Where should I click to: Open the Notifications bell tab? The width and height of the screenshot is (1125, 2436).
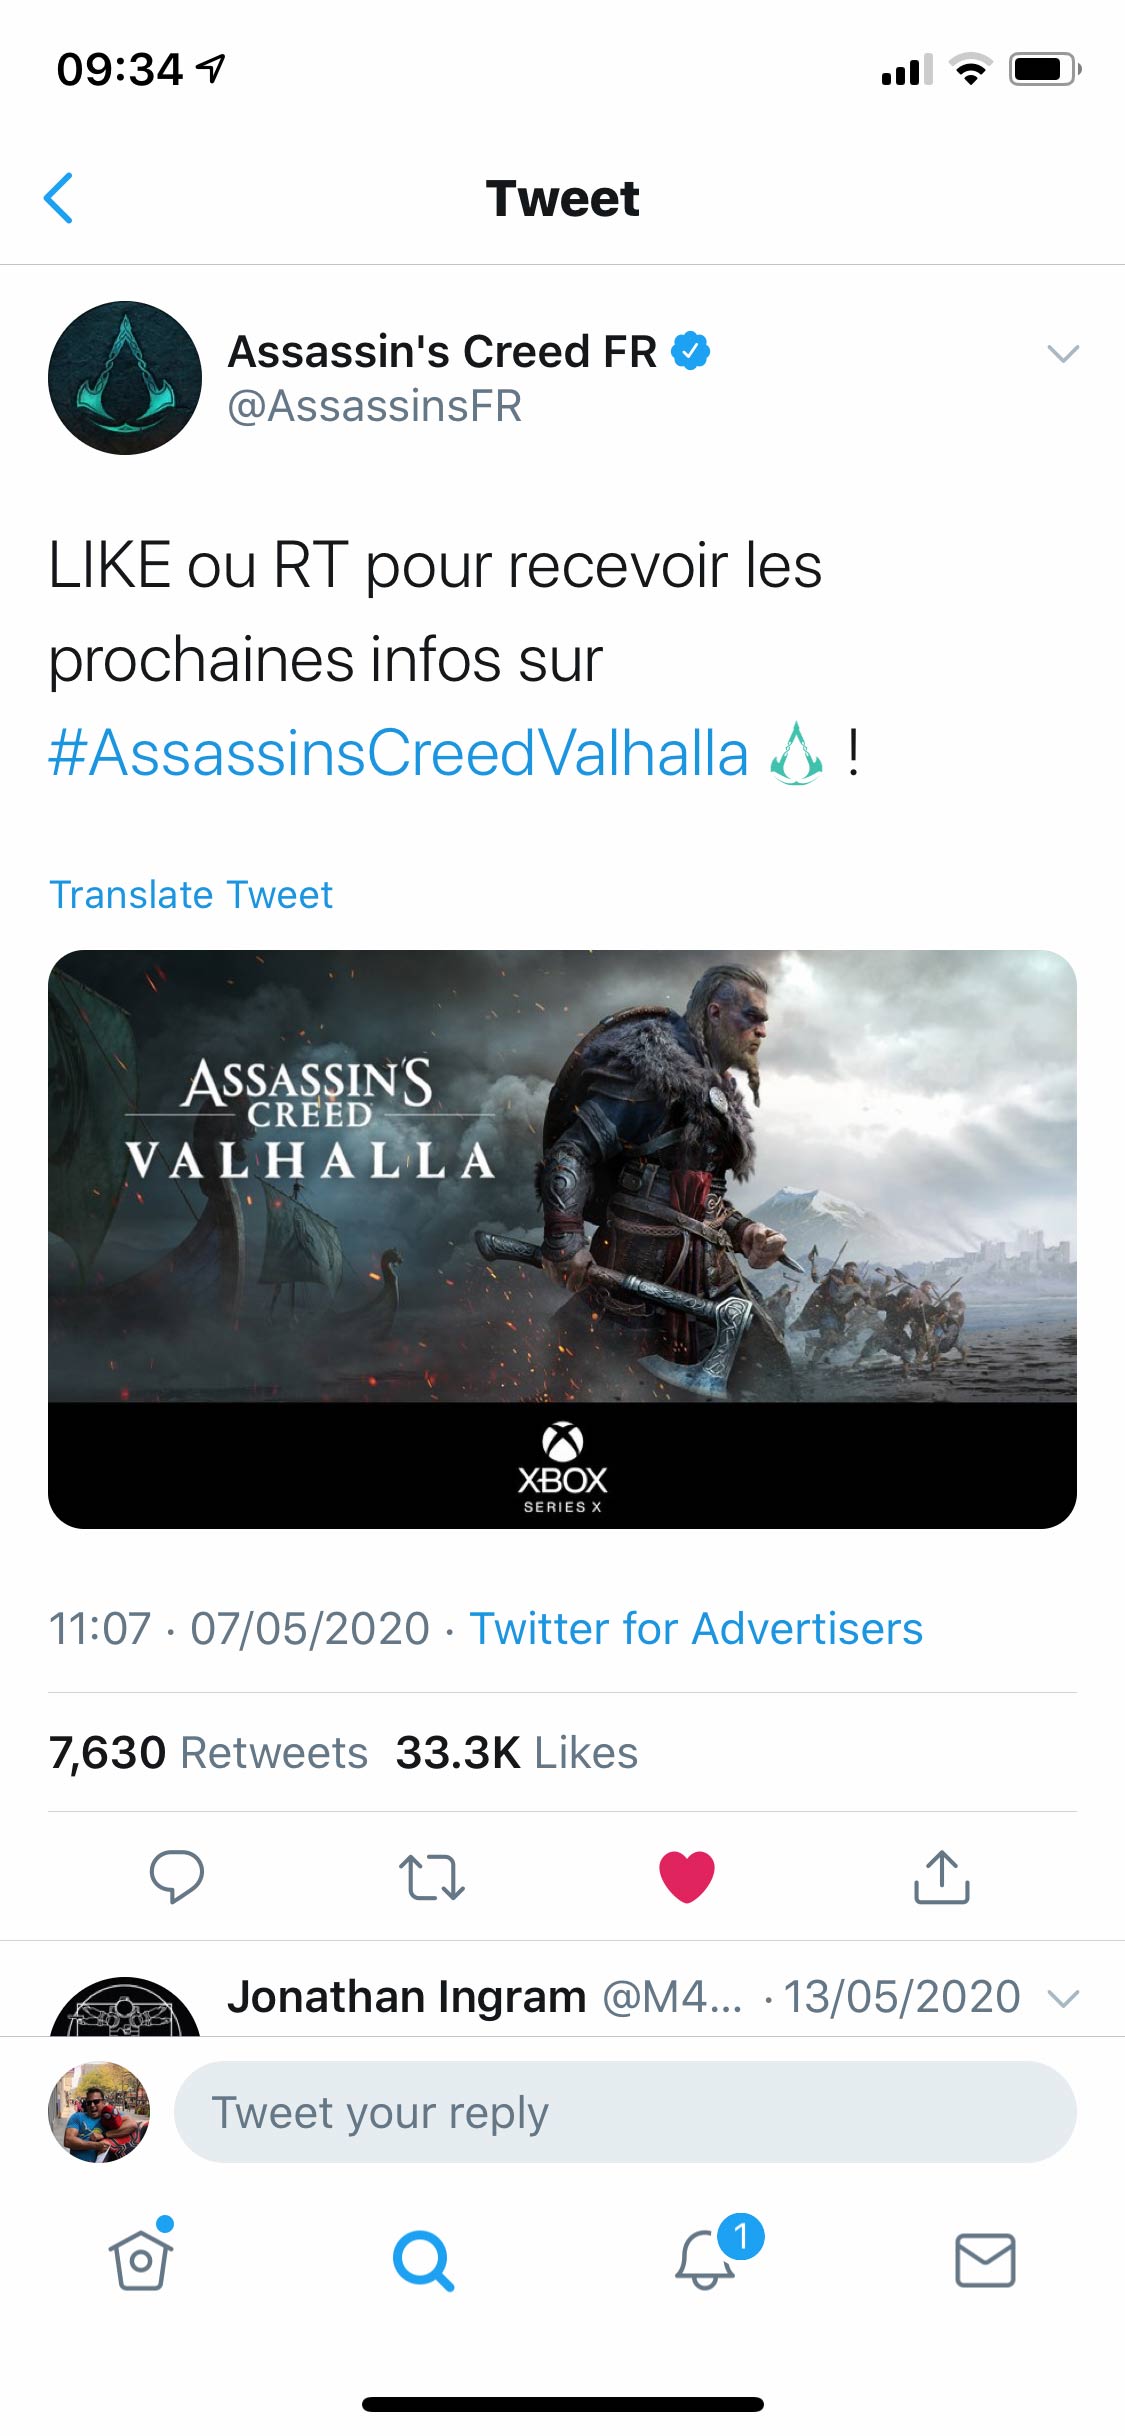pyautogui.click(x=706, y=2260)
